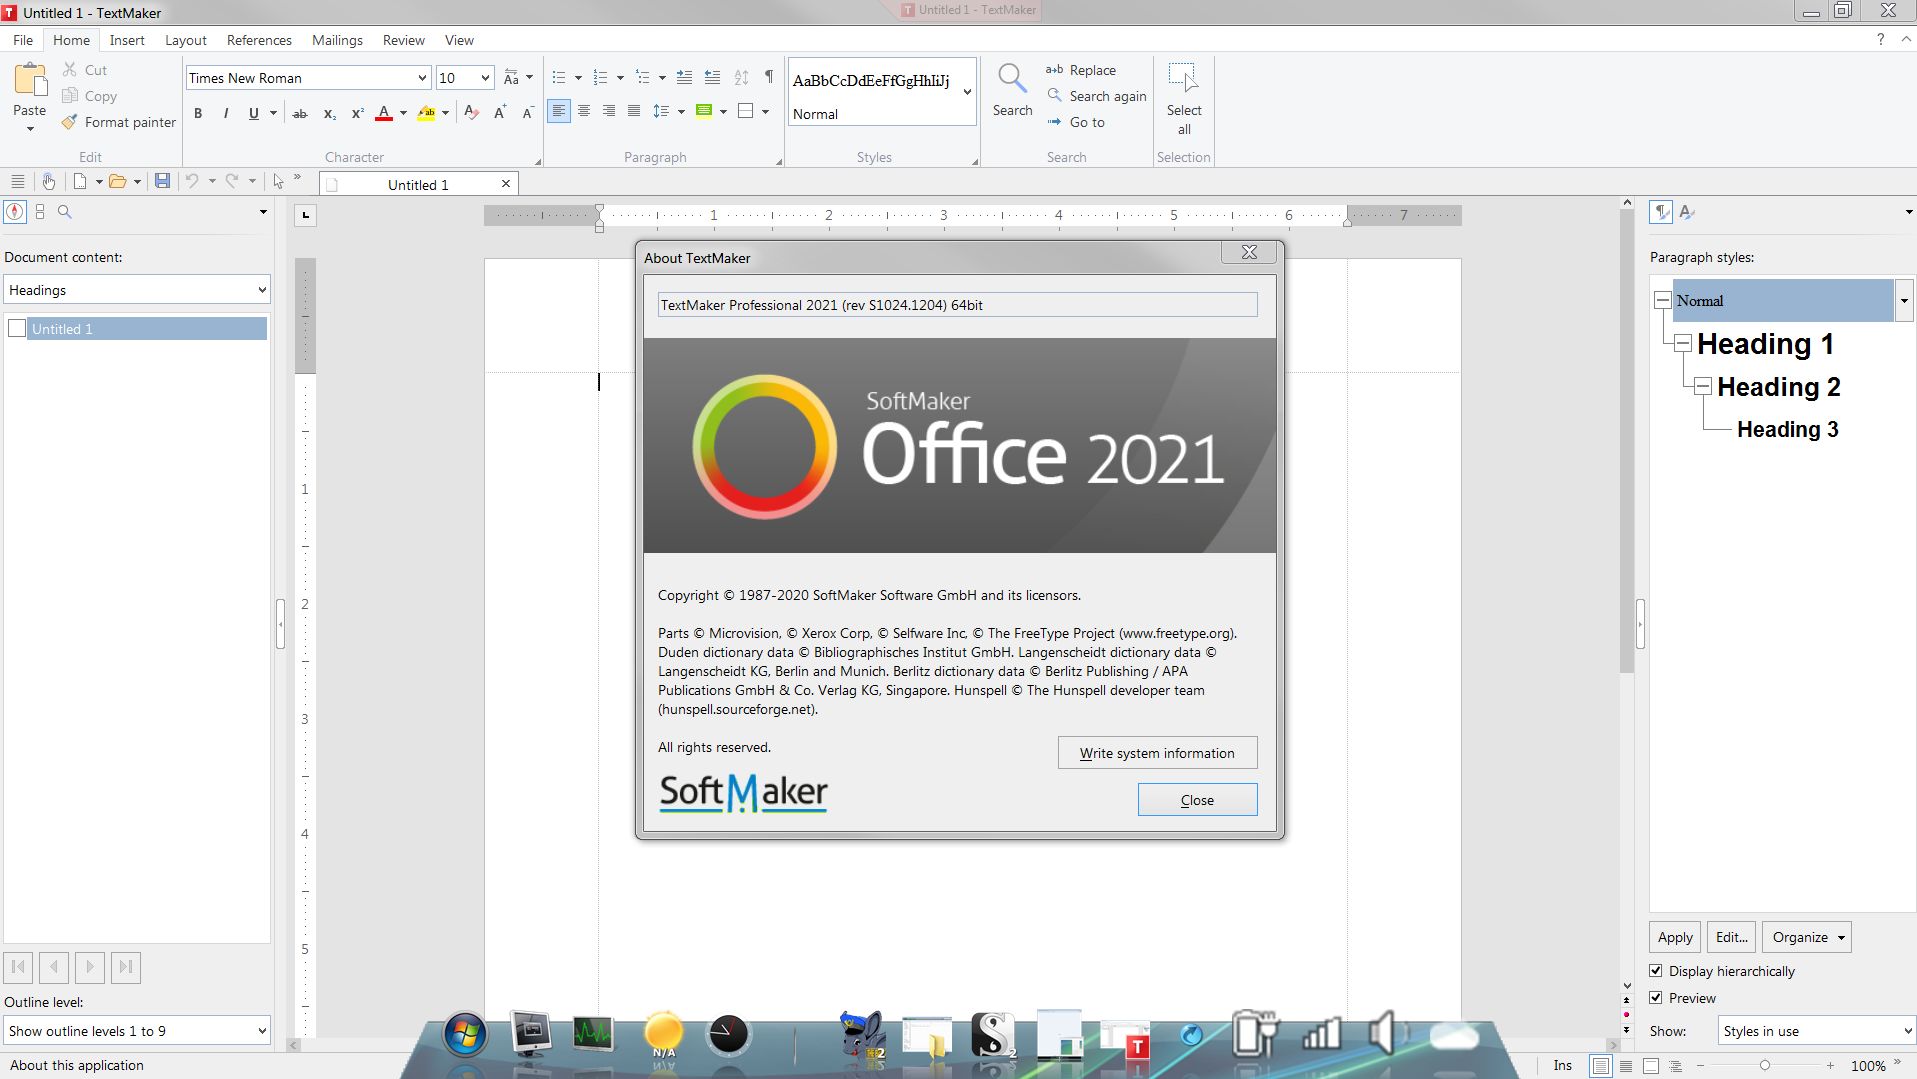
Task: Open Windows Start orb in taskbar
Action: tap(465, 1034)
